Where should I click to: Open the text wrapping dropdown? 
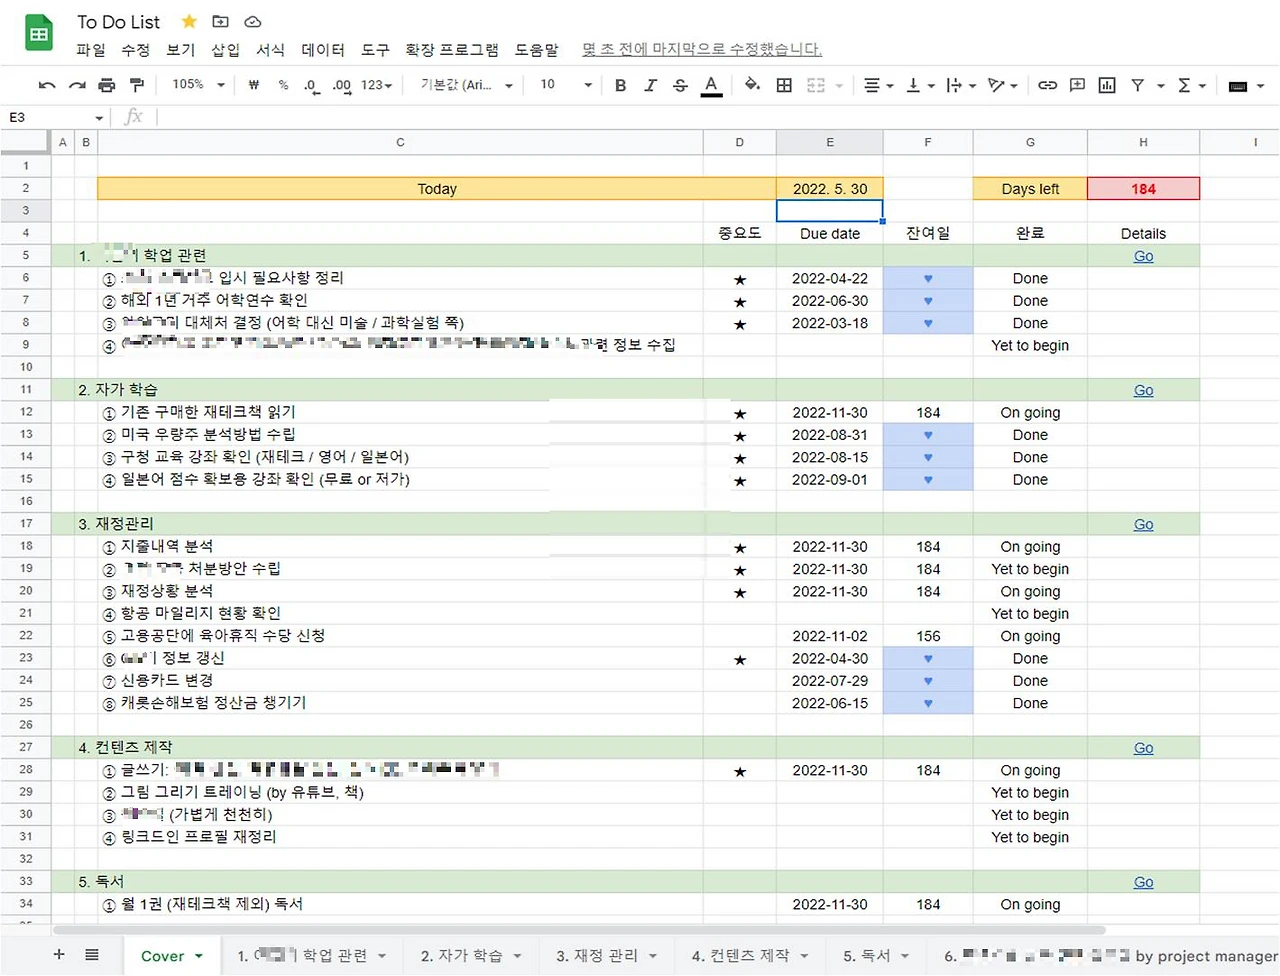pos(959,85)
